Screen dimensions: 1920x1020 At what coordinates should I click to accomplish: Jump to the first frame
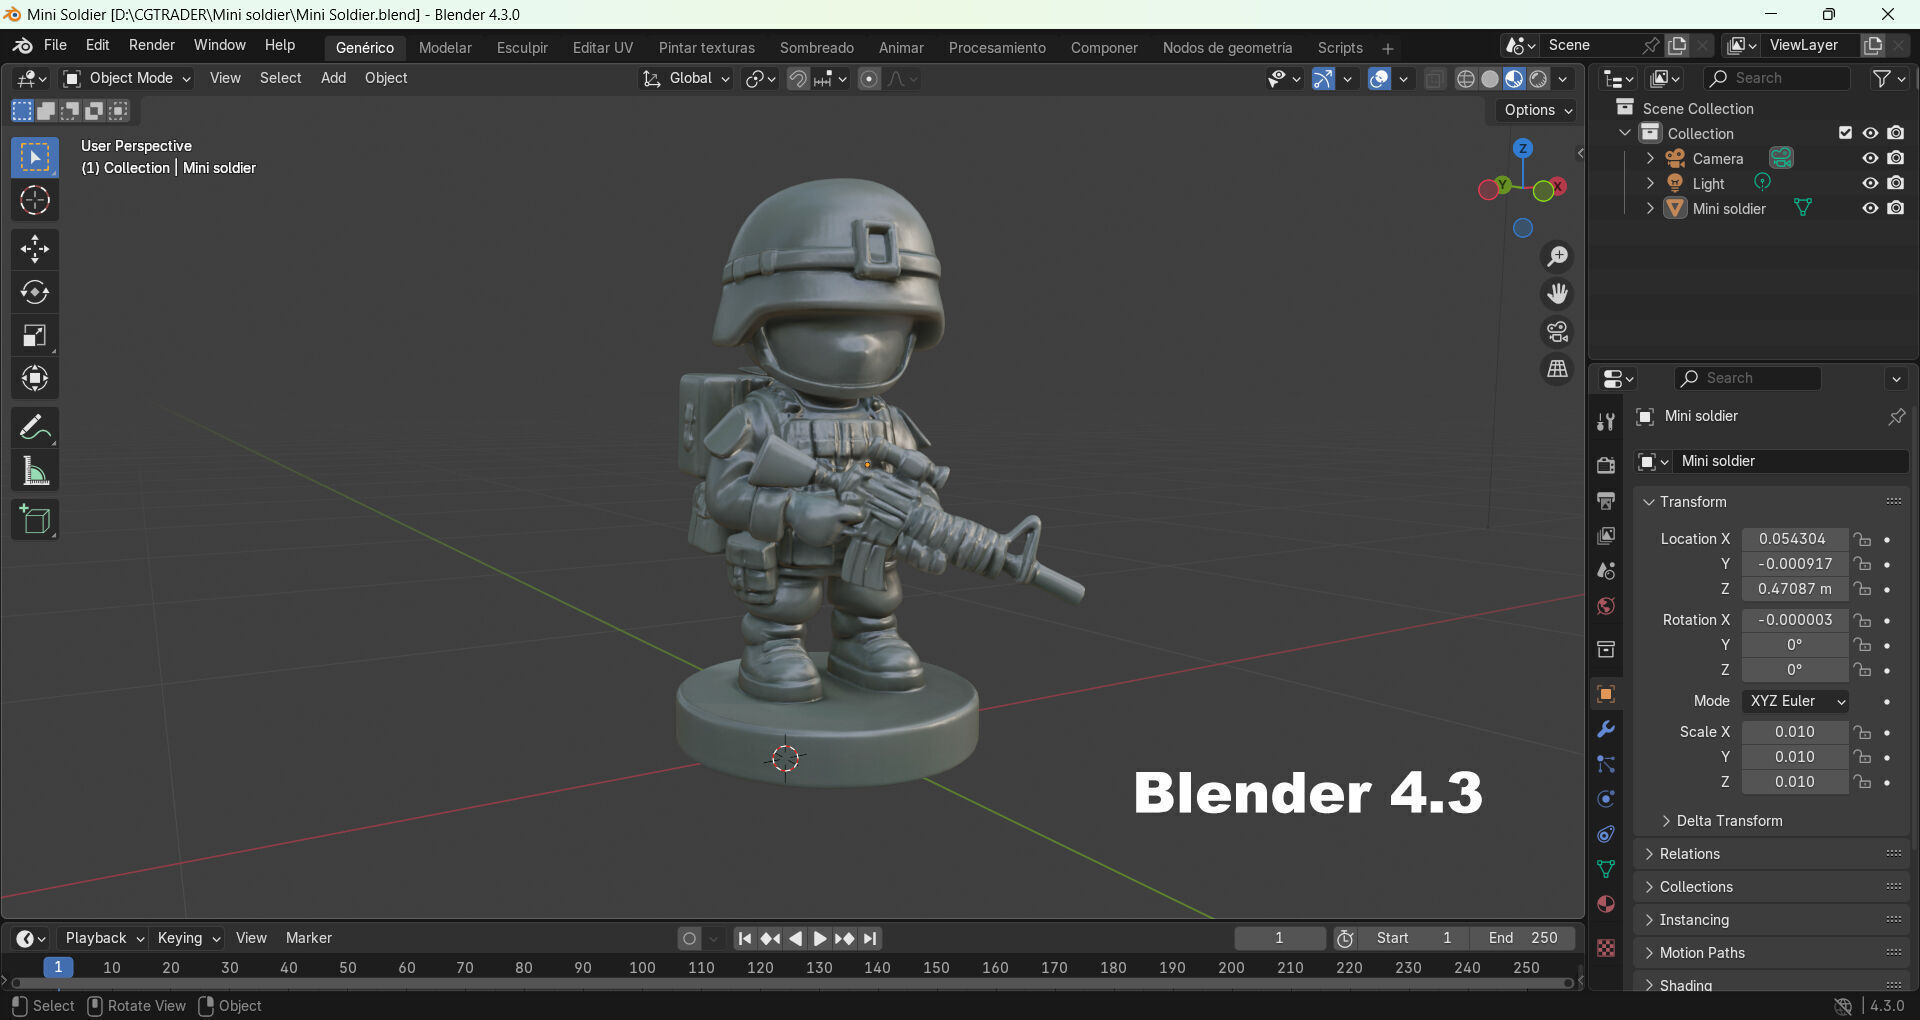(744, 938)
